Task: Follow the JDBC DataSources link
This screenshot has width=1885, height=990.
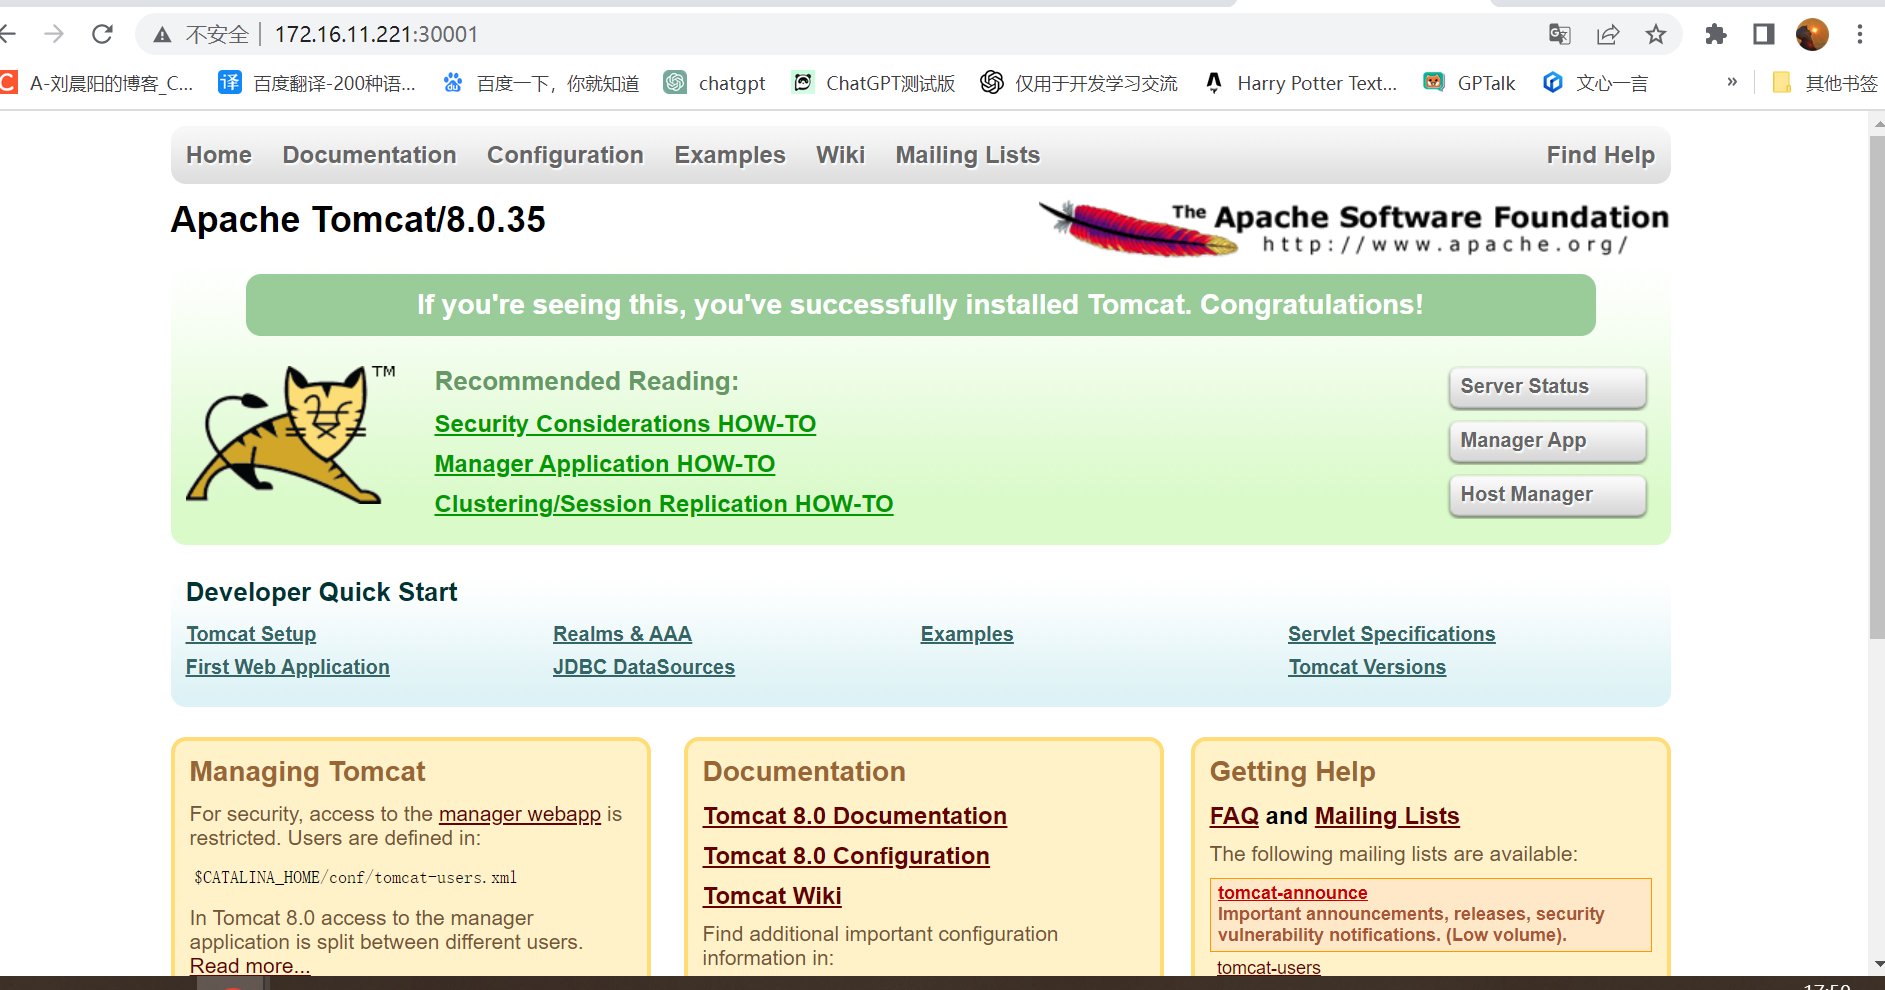Action: pos(643,667)
